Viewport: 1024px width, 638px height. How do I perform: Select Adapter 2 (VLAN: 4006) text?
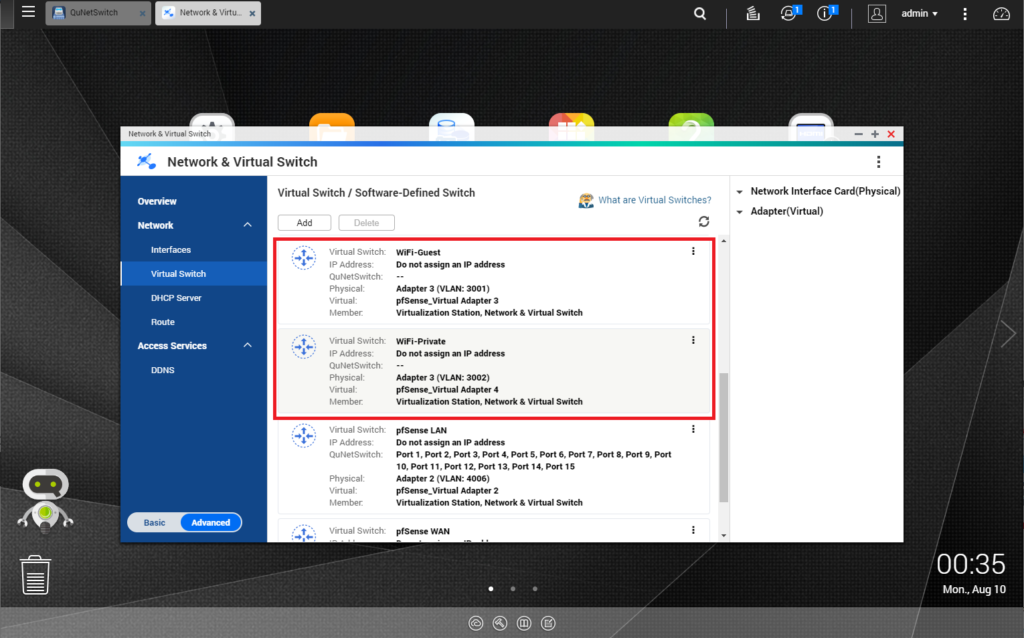click(443, 478)
